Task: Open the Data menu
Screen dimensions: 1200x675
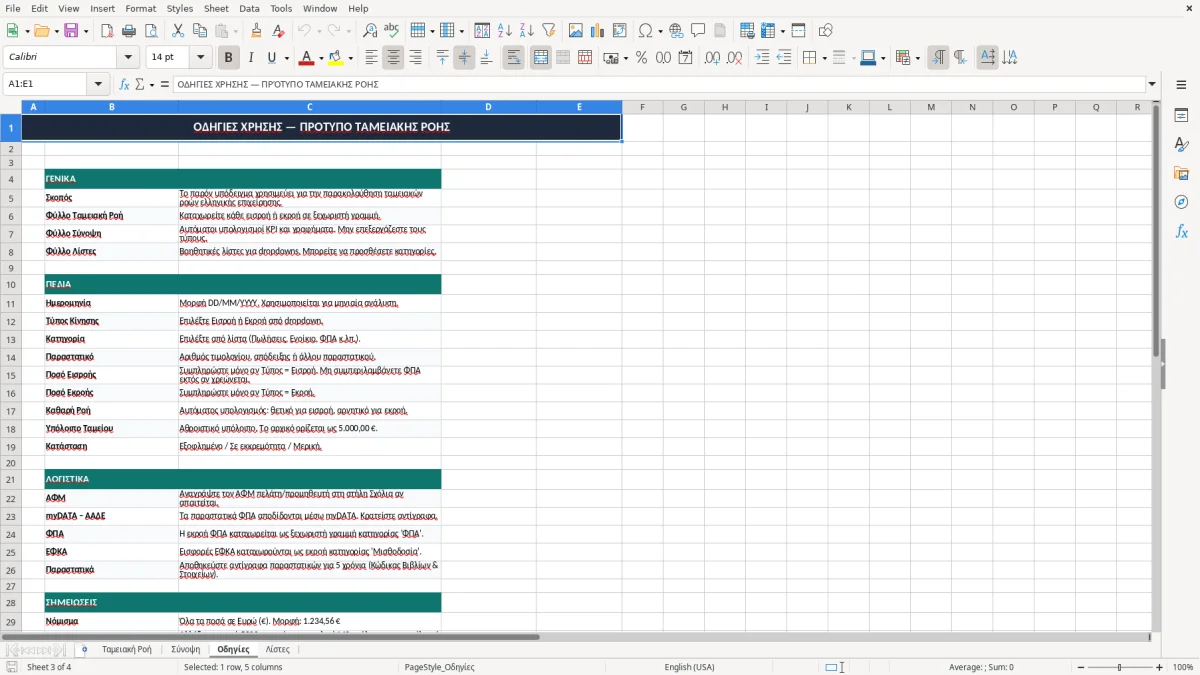Action: [x=249, y=8]
